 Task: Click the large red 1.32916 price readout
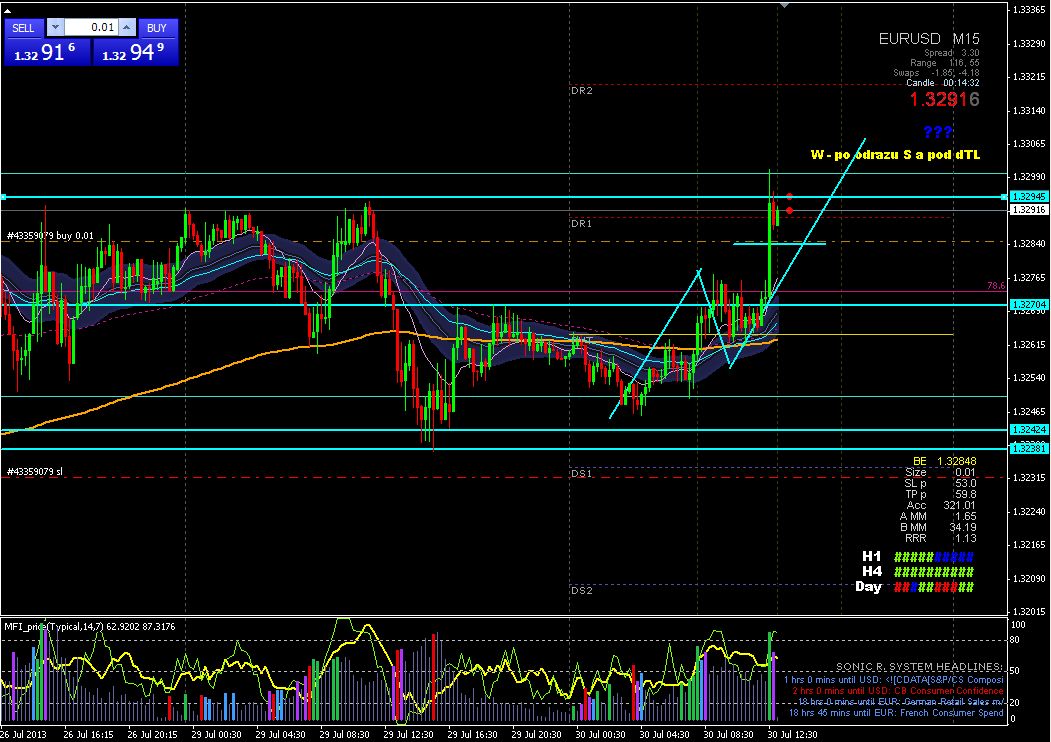click(x=944, y=99)
